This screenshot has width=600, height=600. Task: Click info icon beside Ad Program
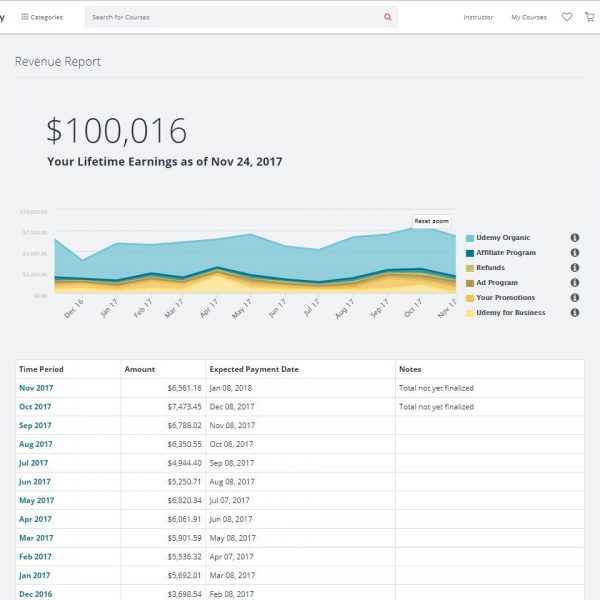575,283
